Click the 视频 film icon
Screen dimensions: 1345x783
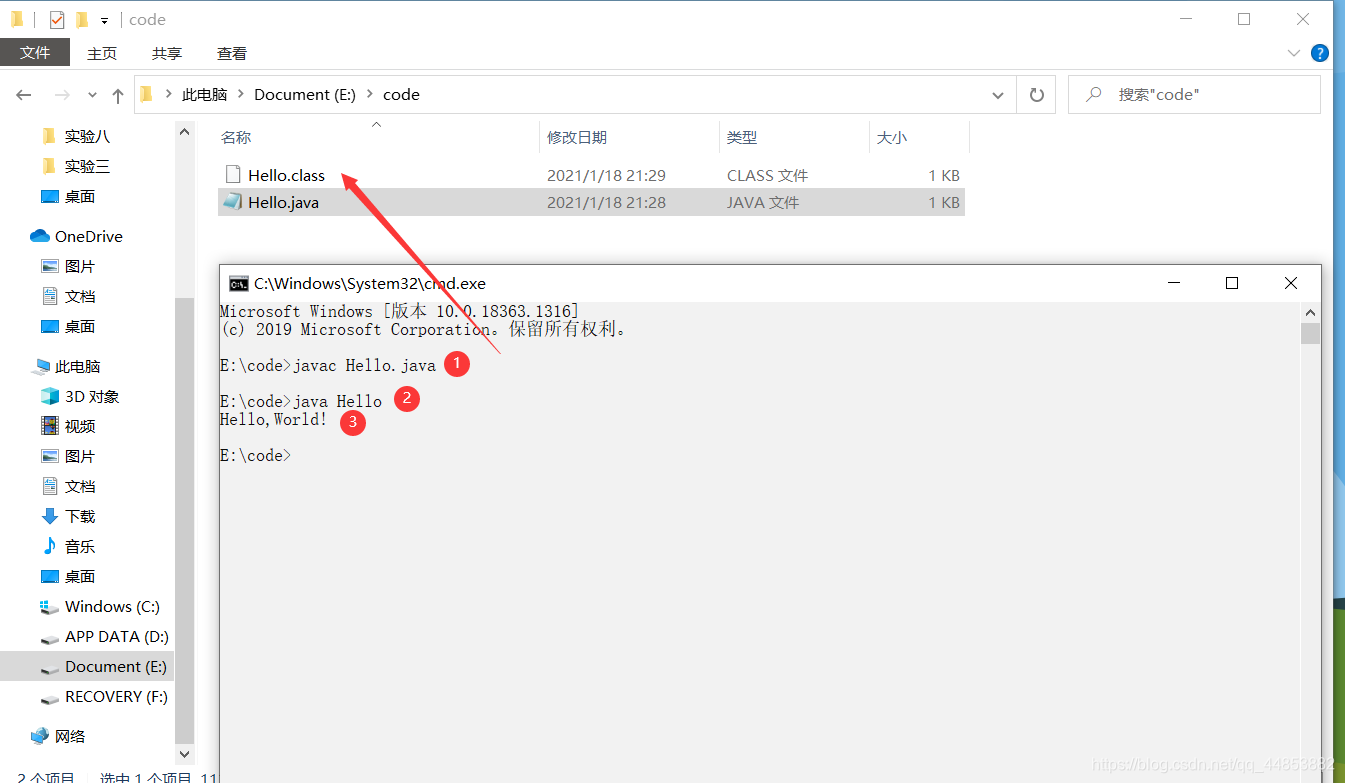pyautogui.click(x=50, y=426)
